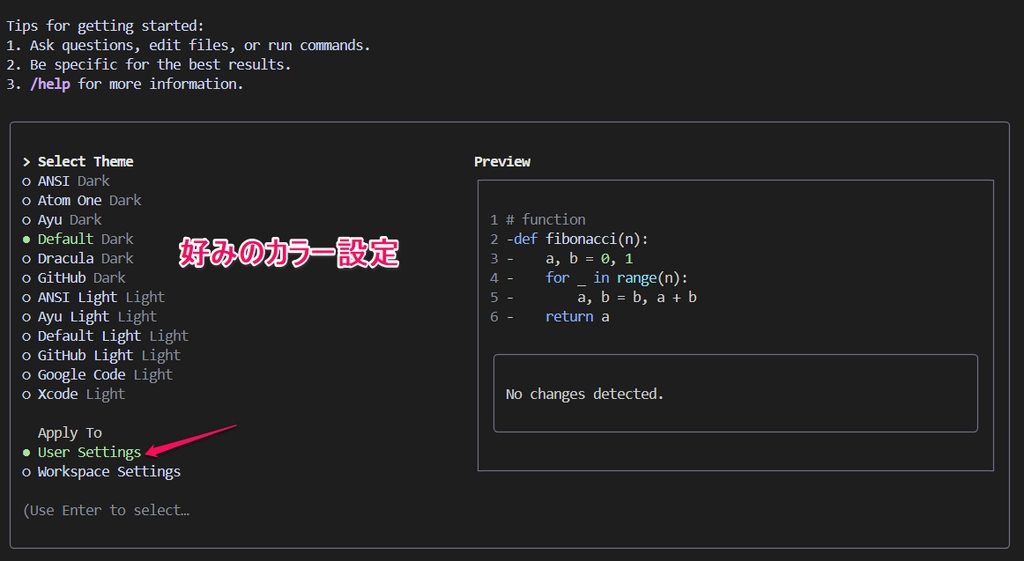The height and width of the screenshot is (561, 1024).
Task: Click 'Tips for getting started:' text
Action: coord(105,26)
